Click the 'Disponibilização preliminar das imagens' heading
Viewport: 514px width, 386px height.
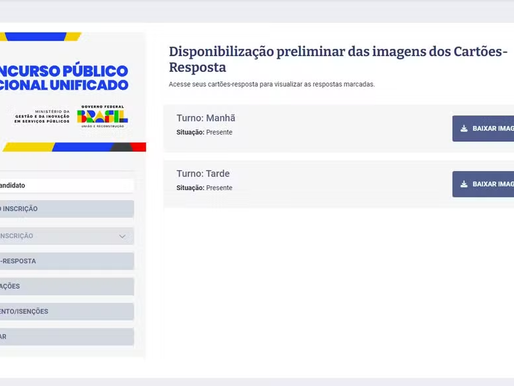(338, 59)
